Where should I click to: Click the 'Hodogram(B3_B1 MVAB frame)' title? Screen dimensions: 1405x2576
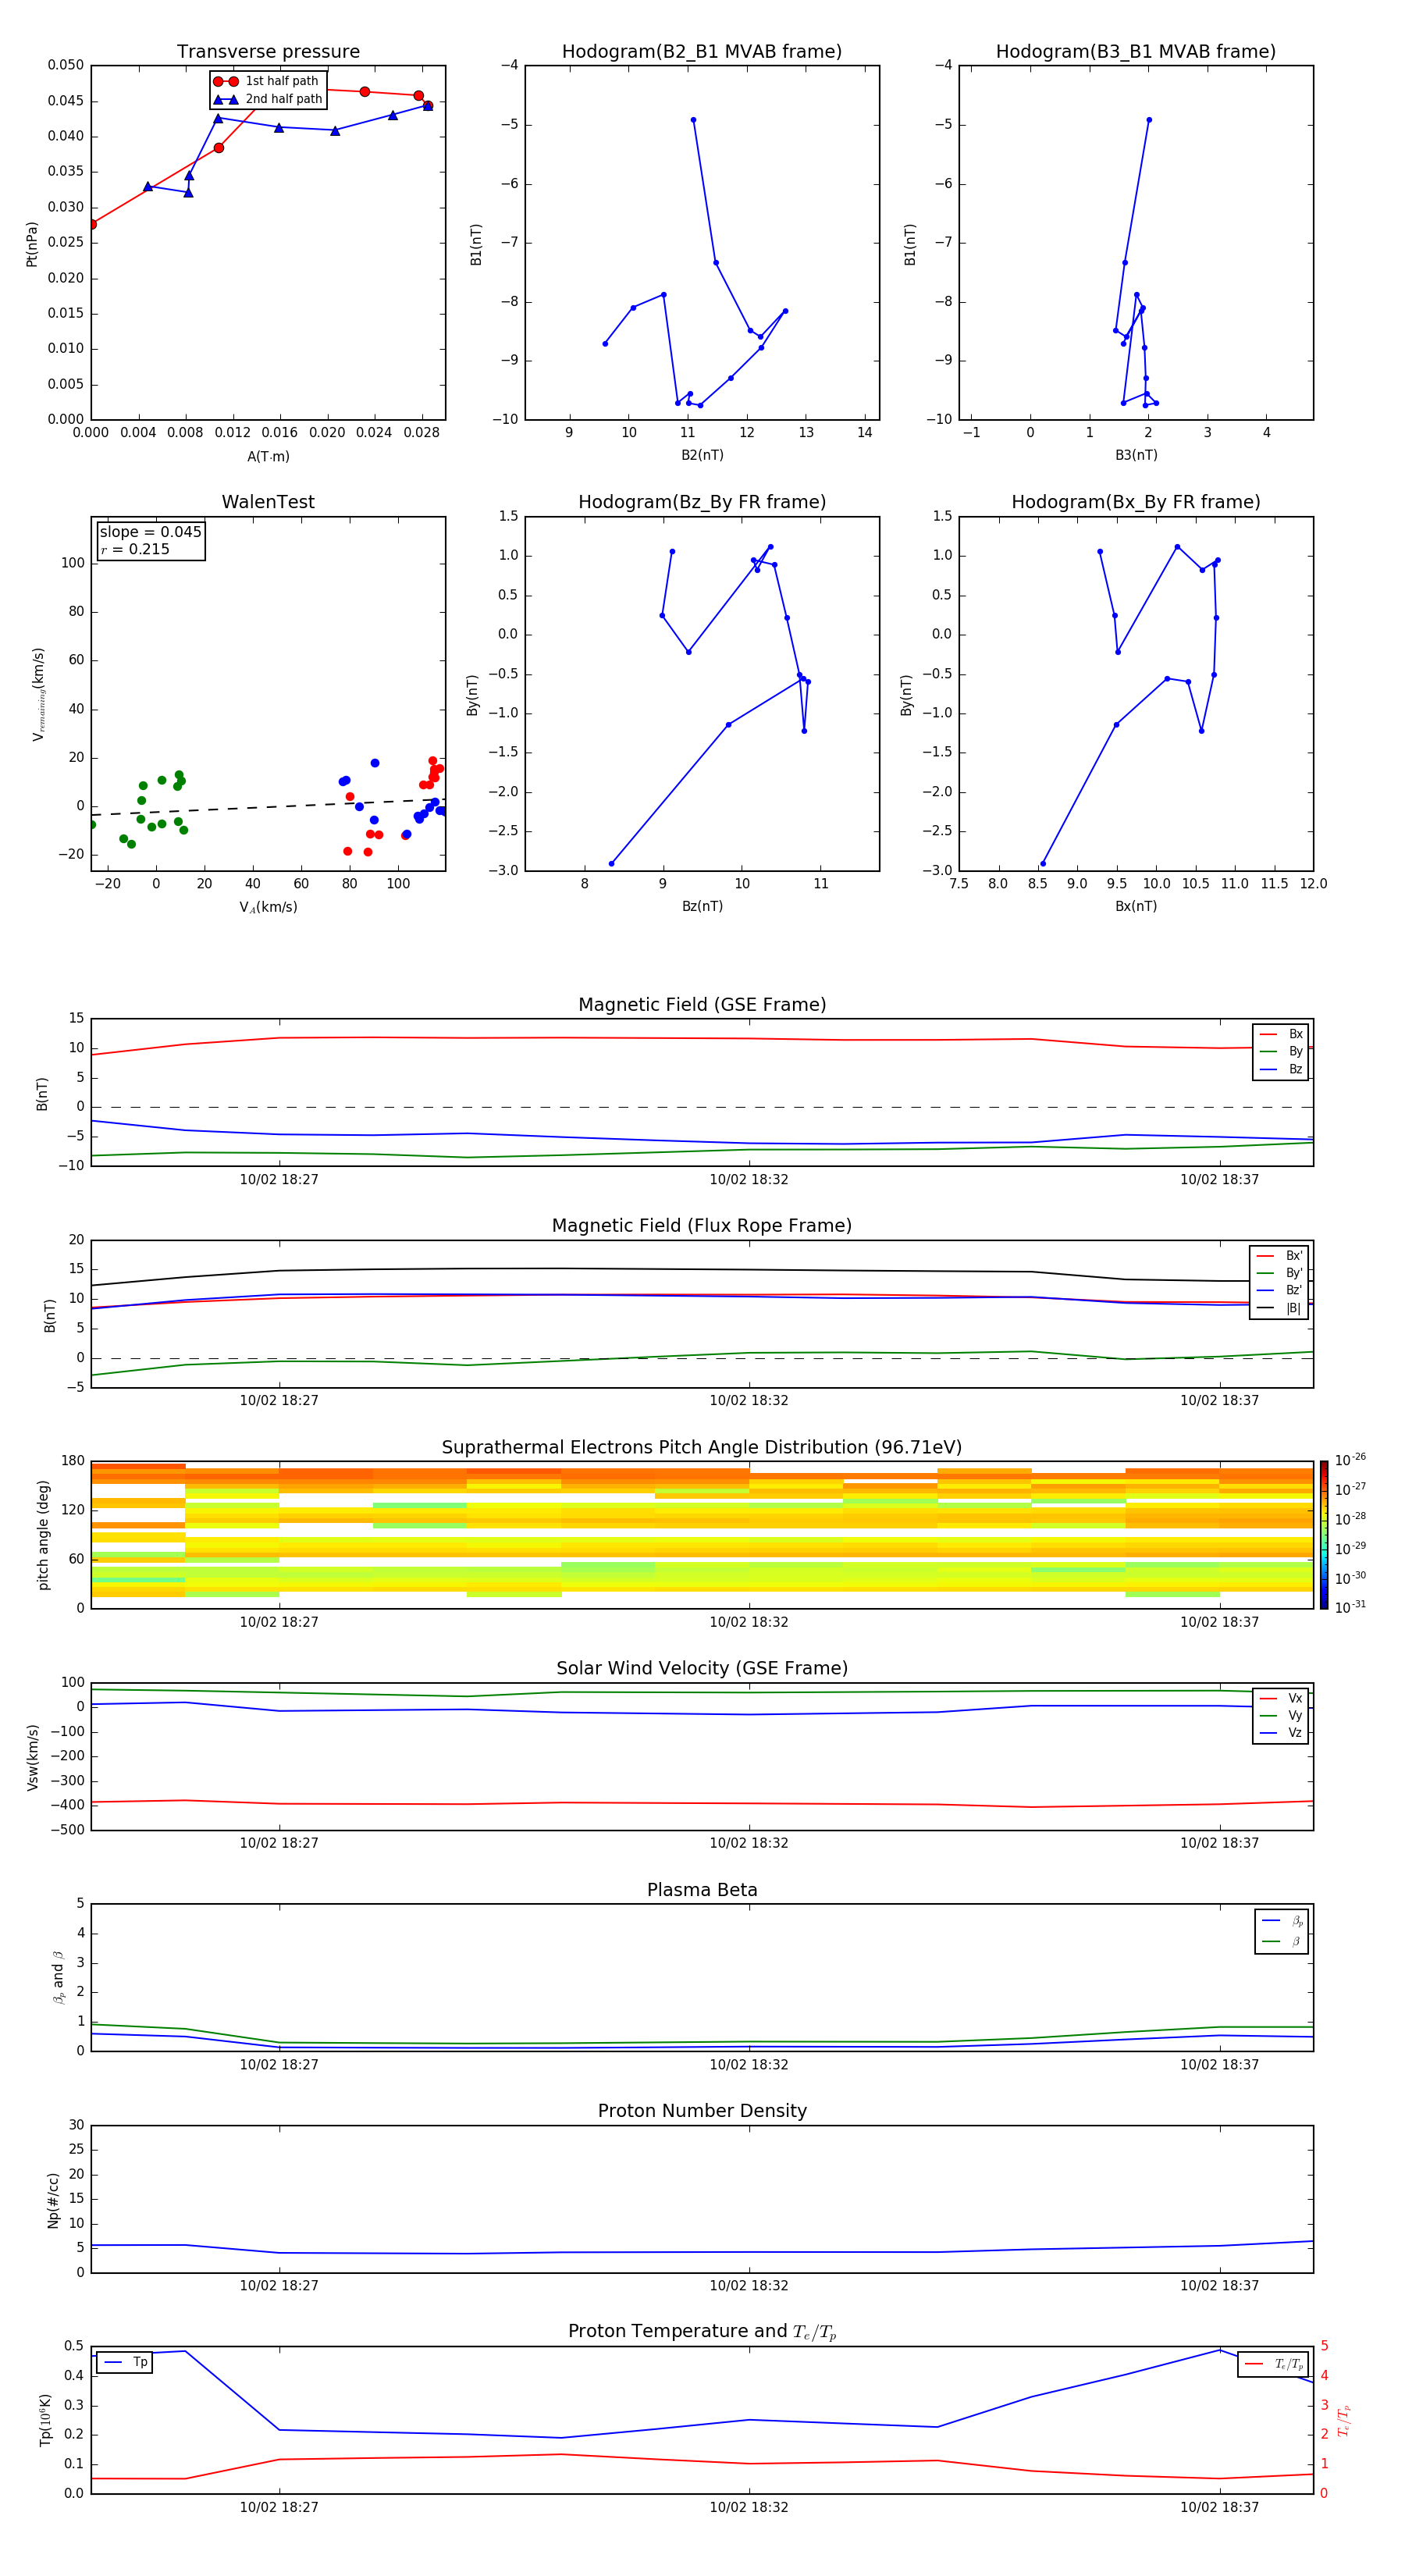[x=1136, y=52]
